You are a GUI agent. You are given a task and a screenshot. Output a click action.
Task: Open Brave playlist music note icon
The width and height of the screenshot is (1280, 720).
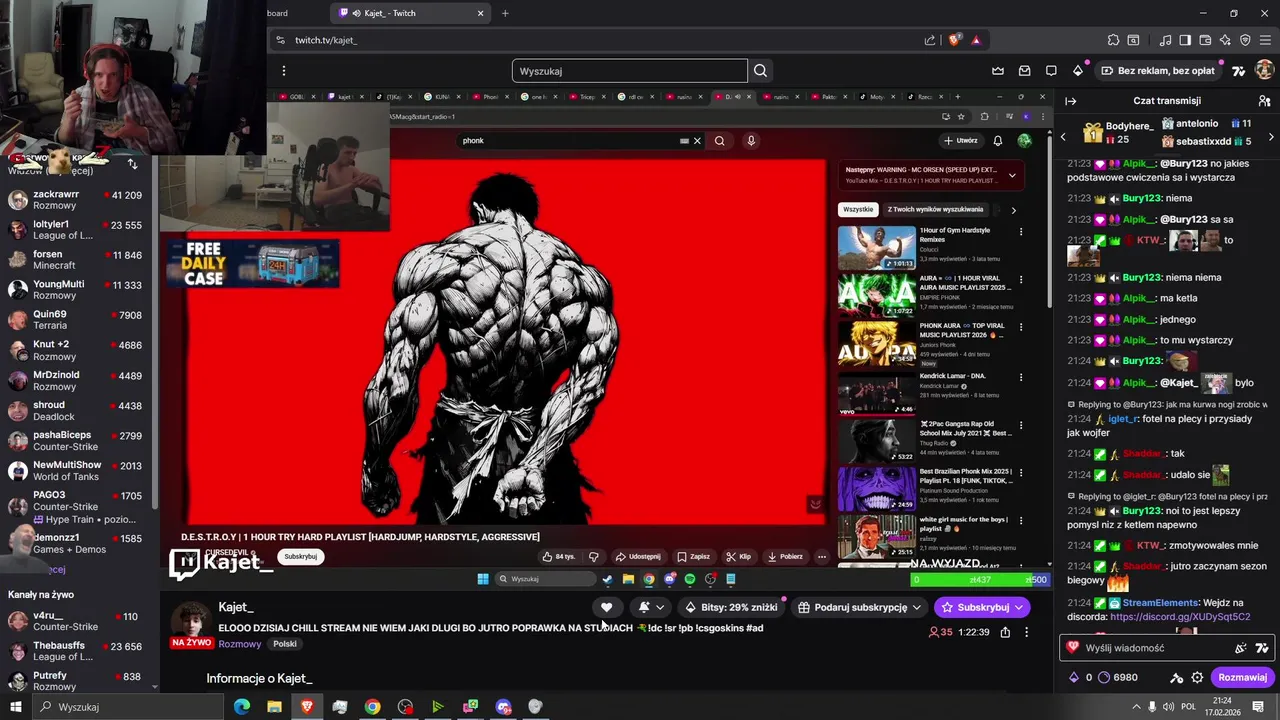(x=1165, y=40)
